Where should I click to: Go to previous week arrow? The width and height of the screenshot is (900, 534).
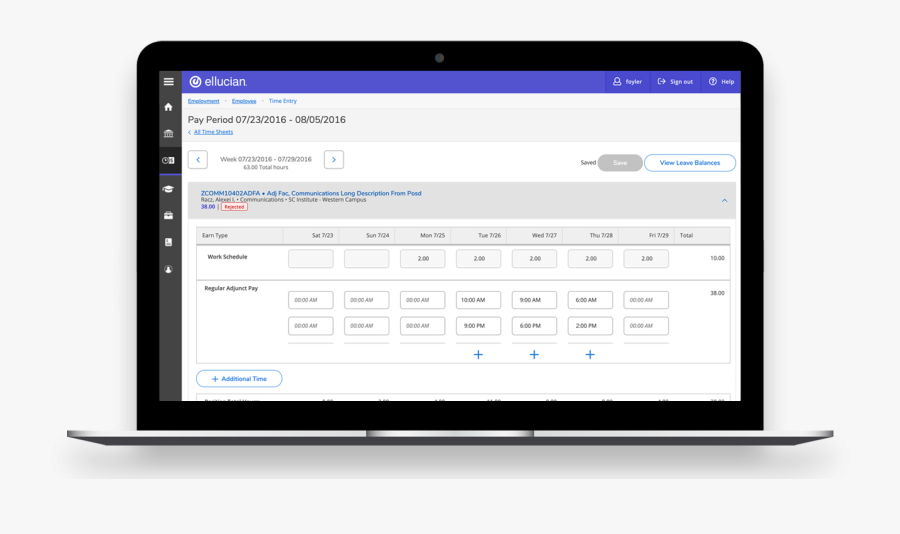pos(198,160)
